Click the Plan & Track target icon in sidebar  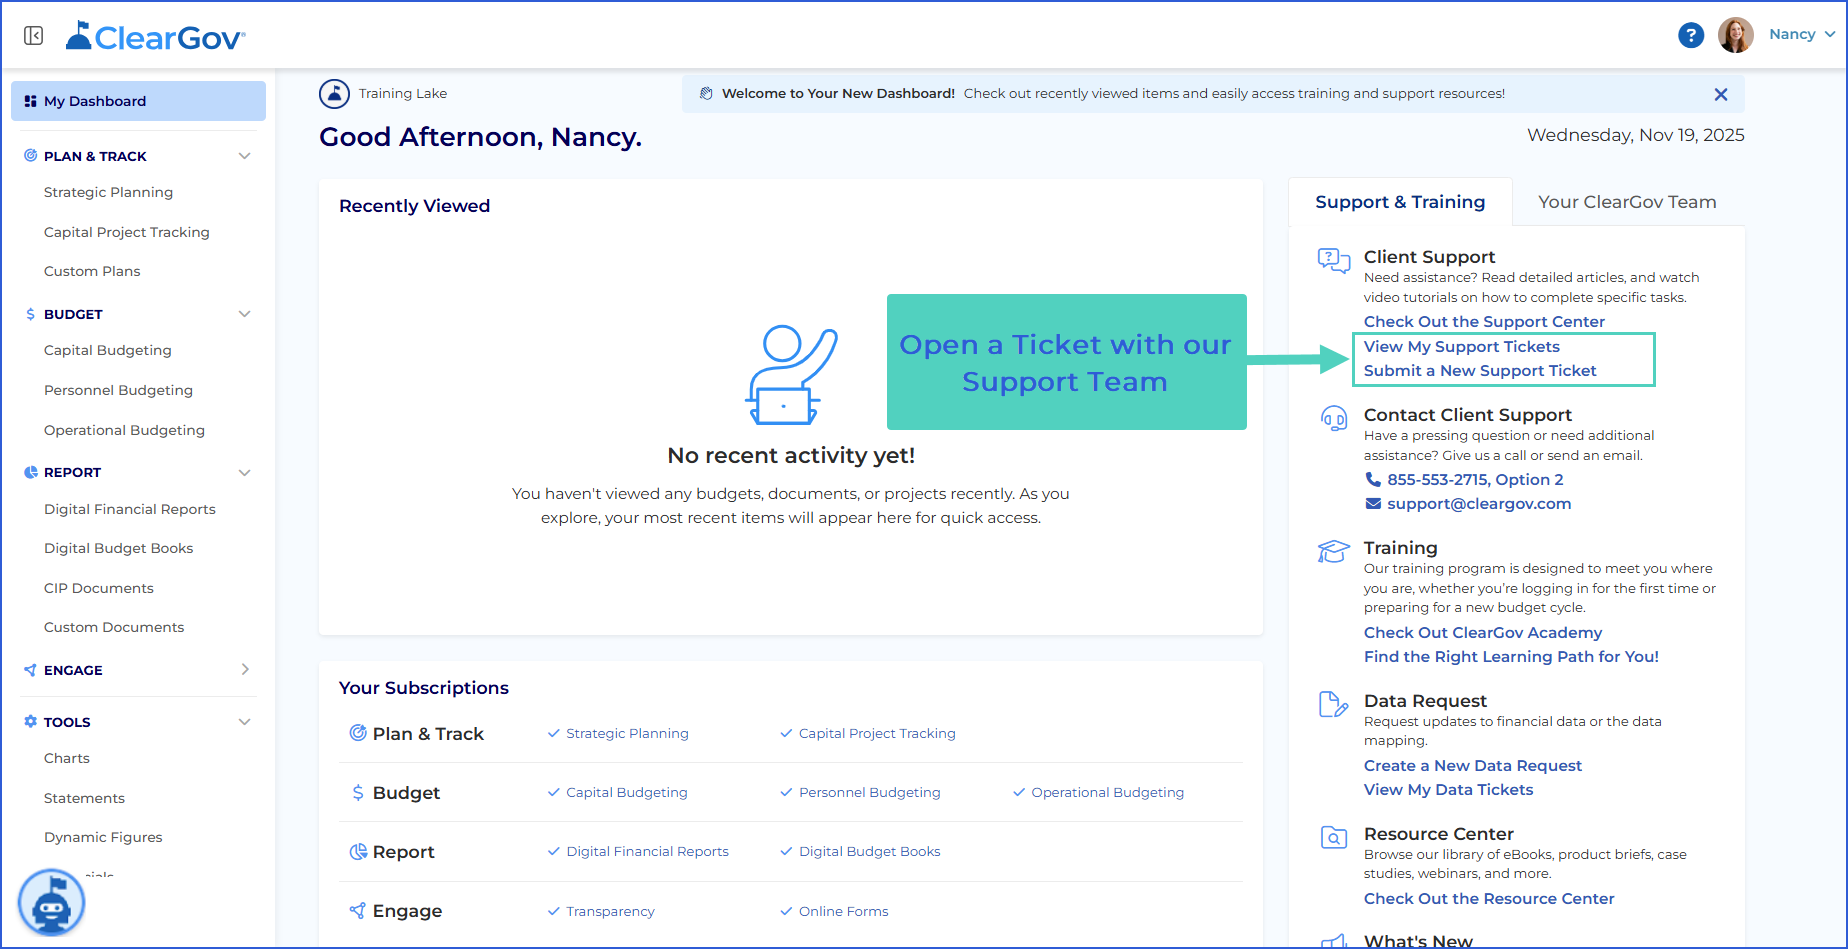pyautogui.click(x=31, y=156)
